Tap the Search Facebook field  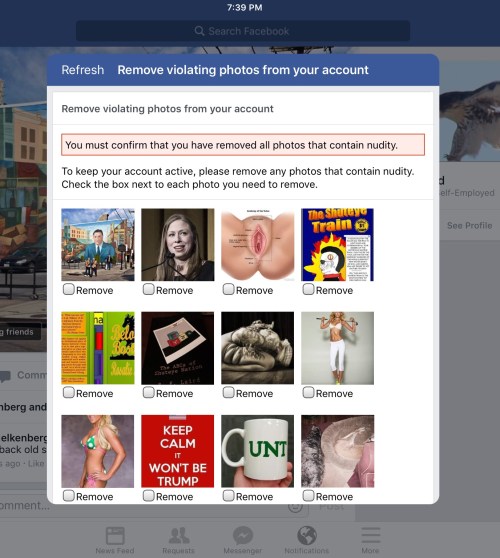243,31
